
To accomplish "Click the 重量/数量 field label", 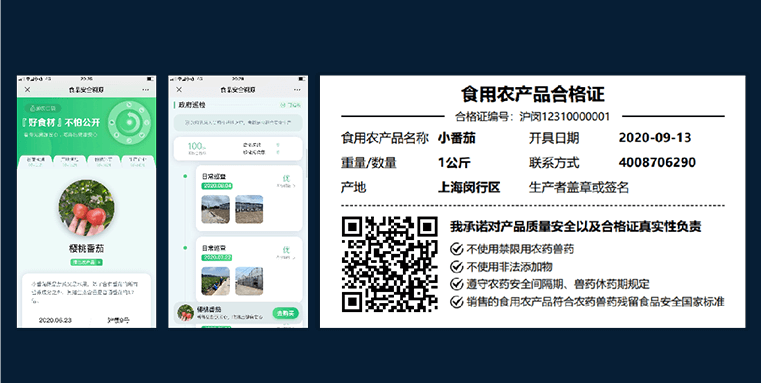I will pyautogui.click(x=369, y=163).
